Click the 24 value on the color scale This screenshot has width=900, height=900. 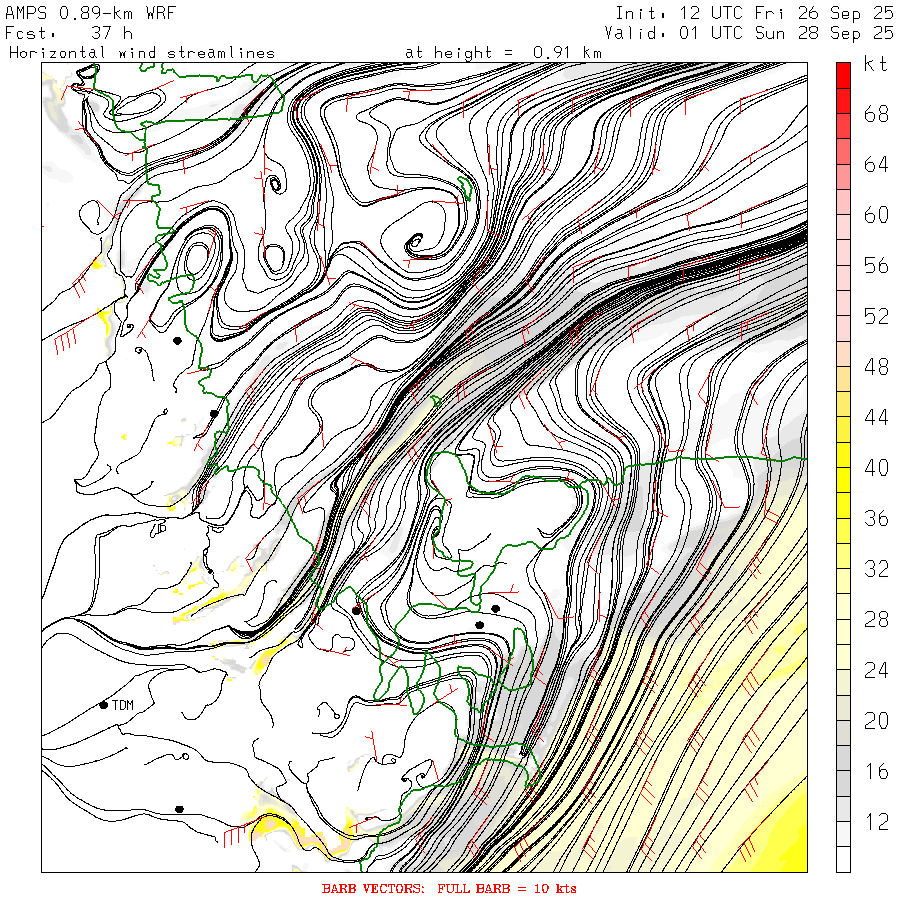(876, 670)
